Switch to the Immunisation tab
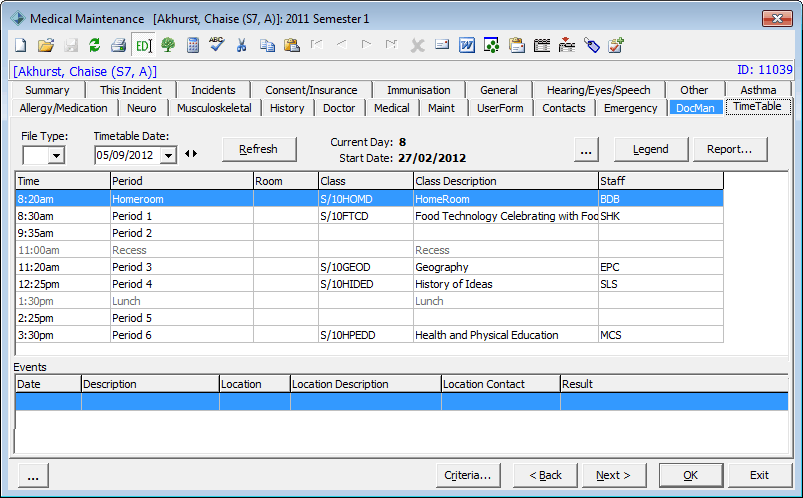The height and width of the screenshot is (498, 803). coord(418,90)
